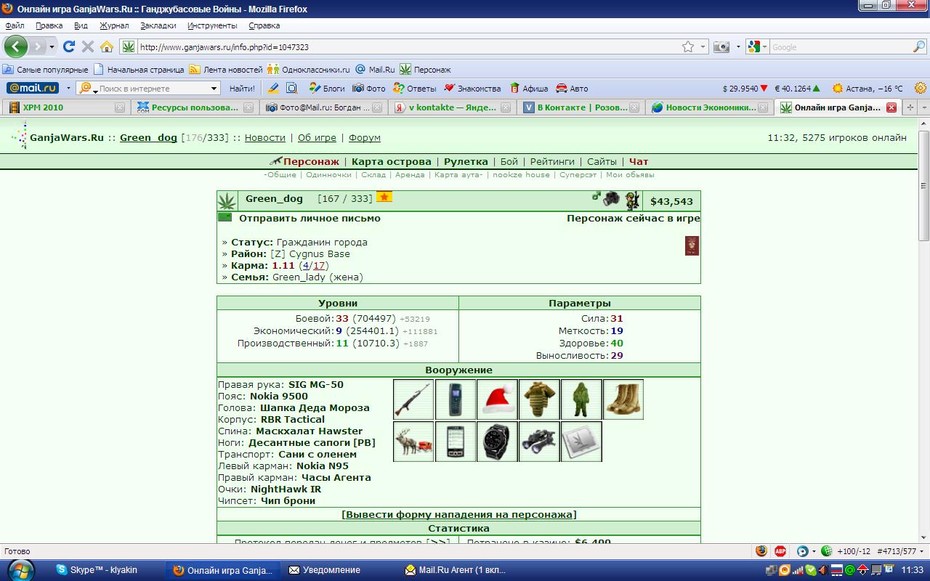Open the Green_lady family link
This screenshot has height=581, width=930.
(300, 277)
